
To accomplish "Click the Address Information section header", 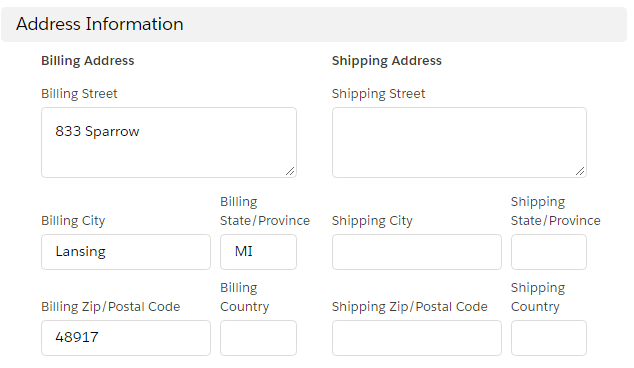I will point(314,24).
